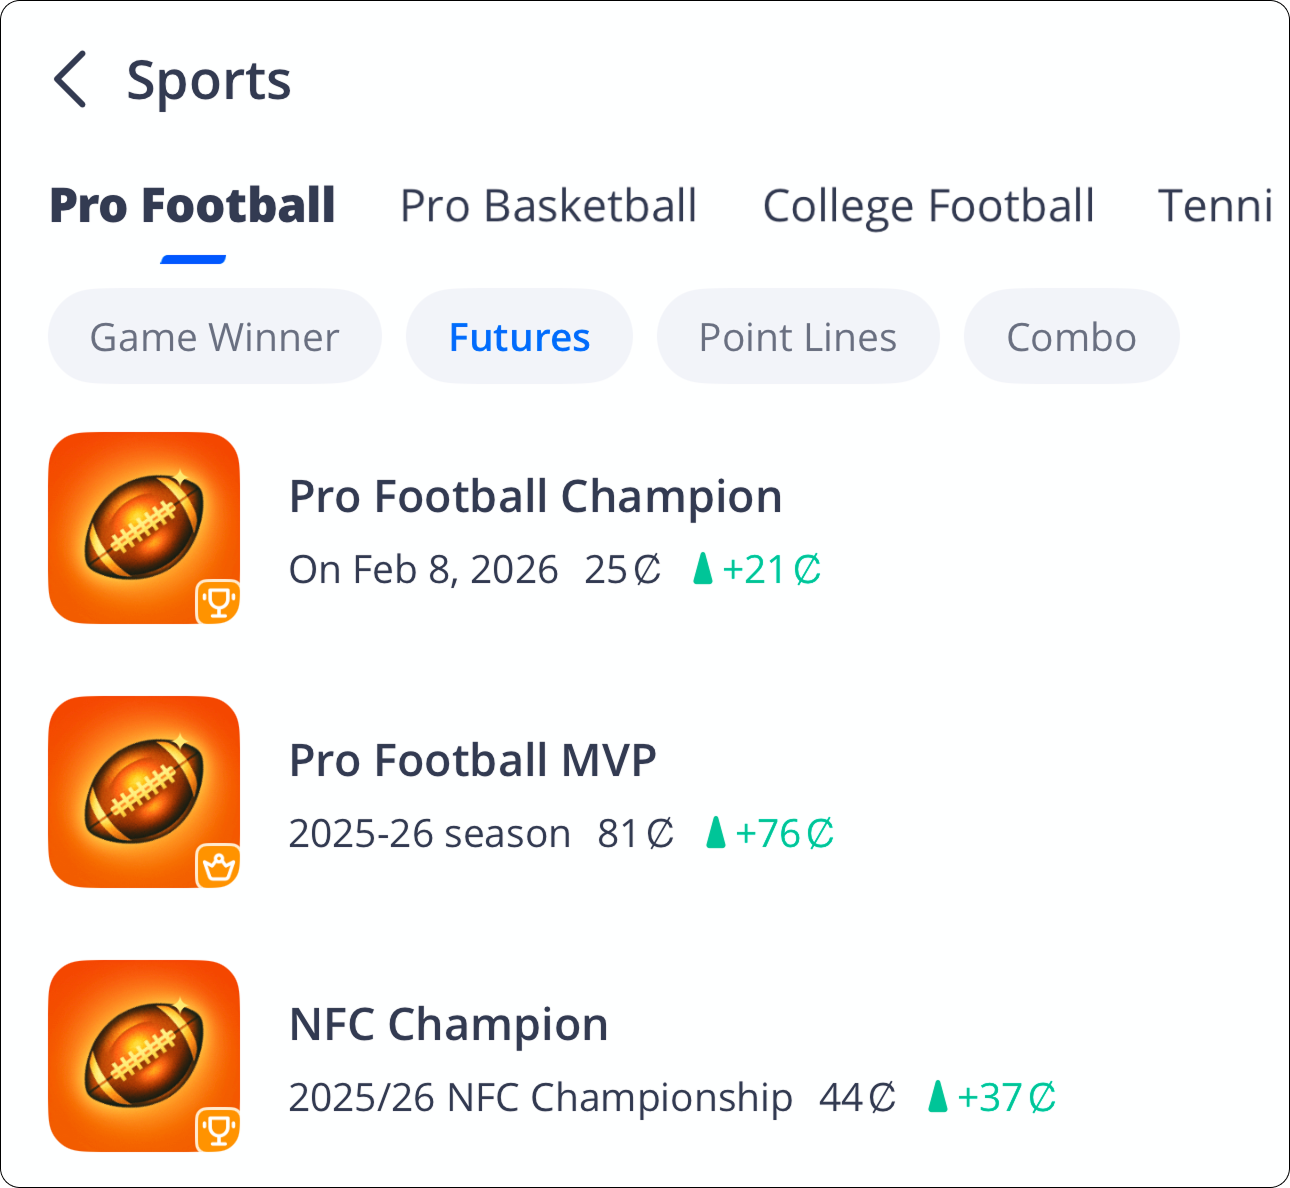Click green up arrow beside +21
Viewport: 1290px width, 1188px height.
(703, 569)
